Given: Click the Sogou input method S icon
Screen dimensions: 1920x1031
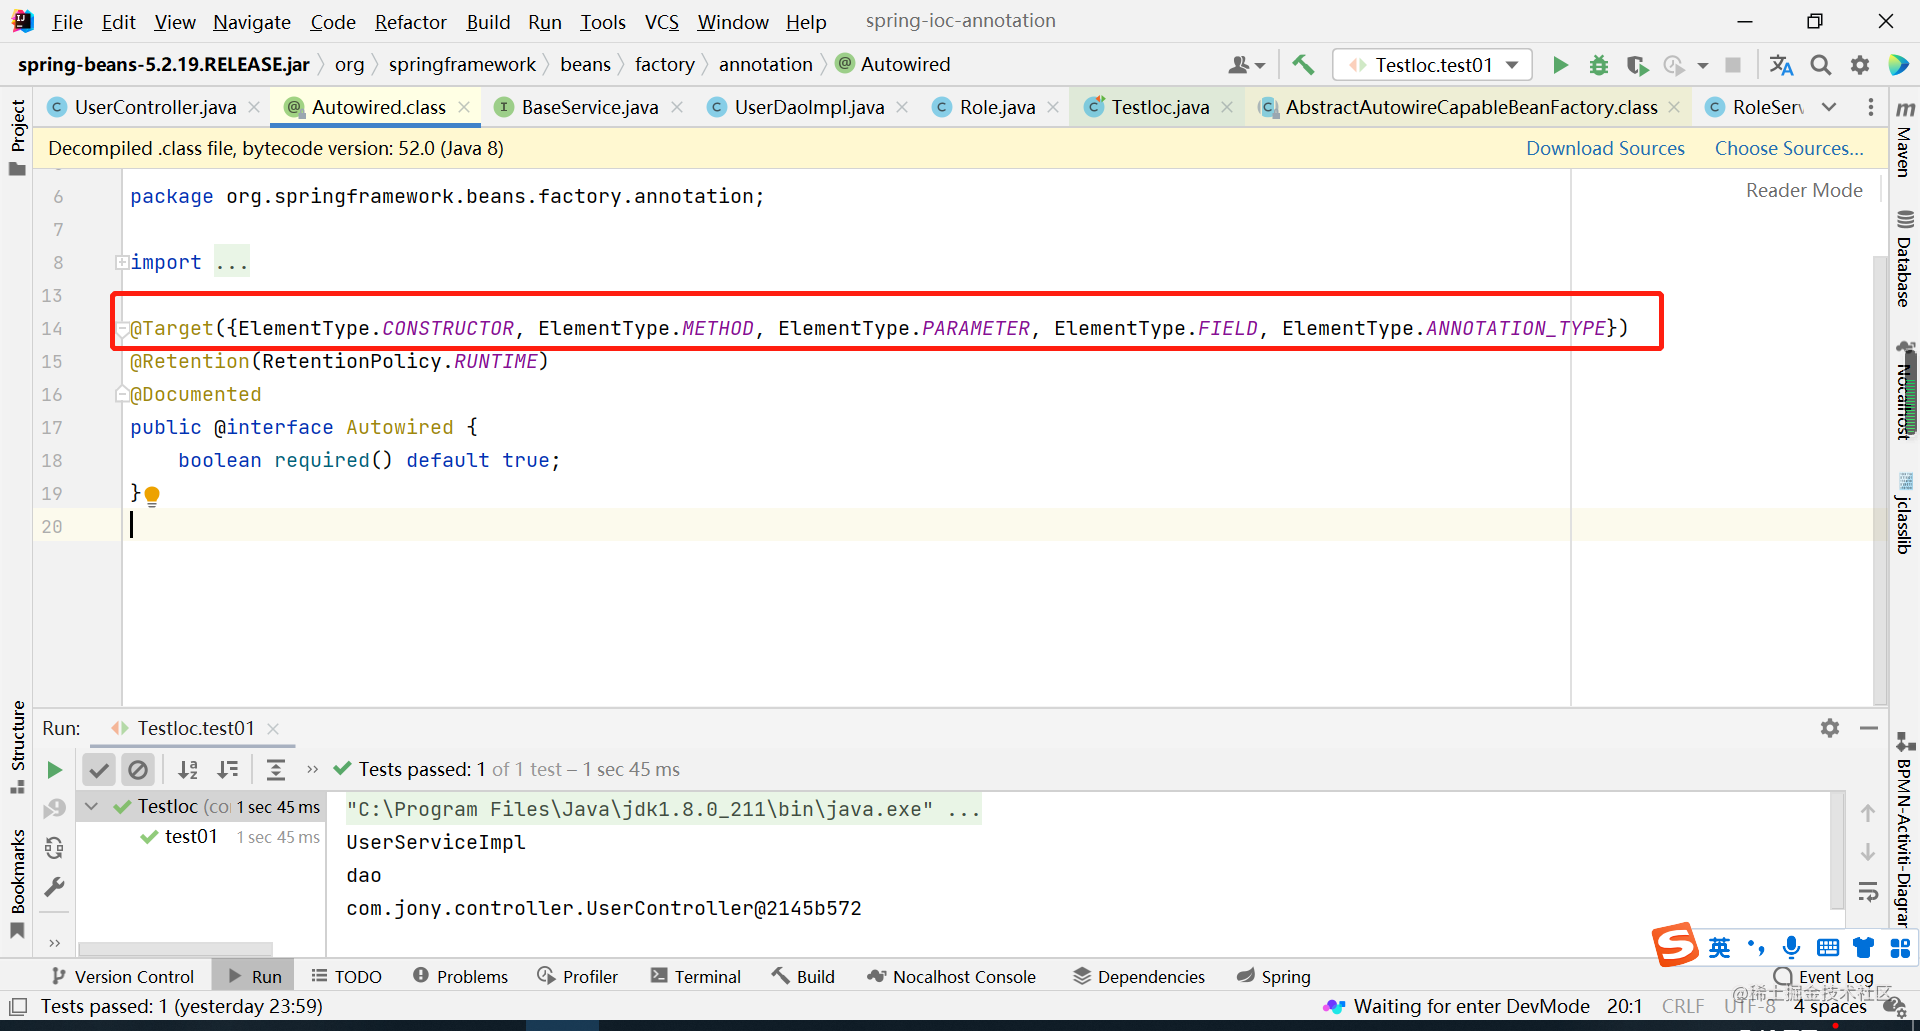Looking at the screenshot, I should pyautogui.click(x=1675, y=944).
